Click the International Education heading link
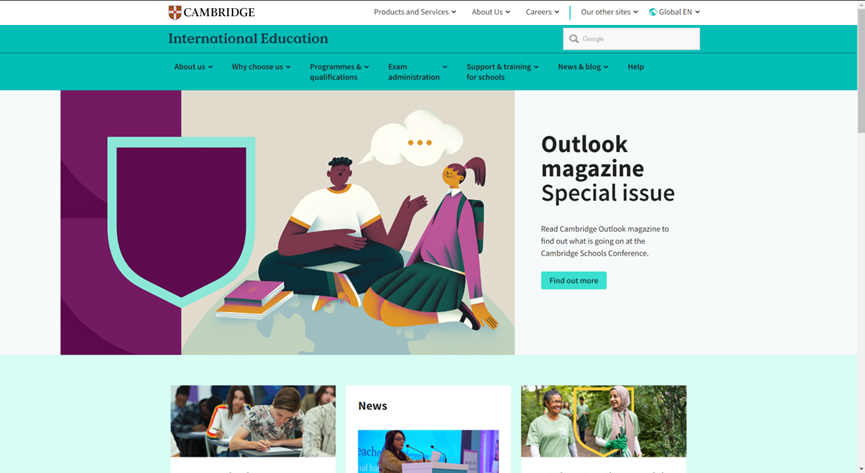 [248, 39]
